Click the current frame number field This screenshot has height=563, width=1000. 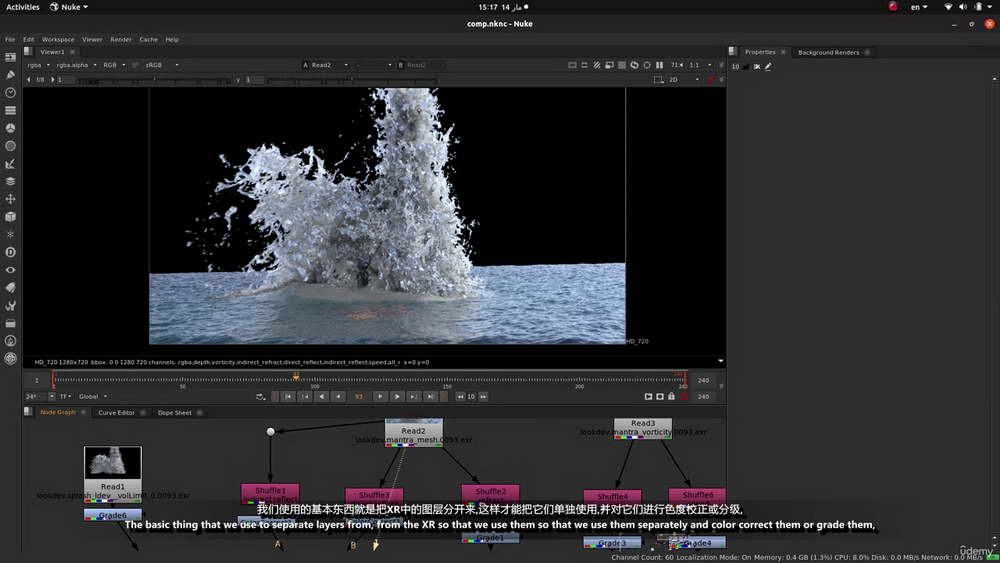click(x=358, y=397)
